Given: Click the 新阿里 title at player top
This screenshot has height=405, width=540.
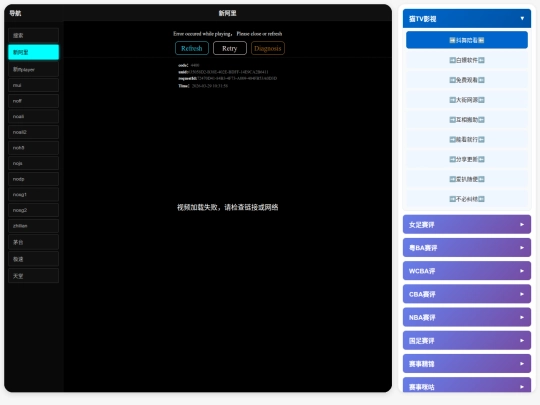Looking at the screenshot, I should (x=228, y=13).
